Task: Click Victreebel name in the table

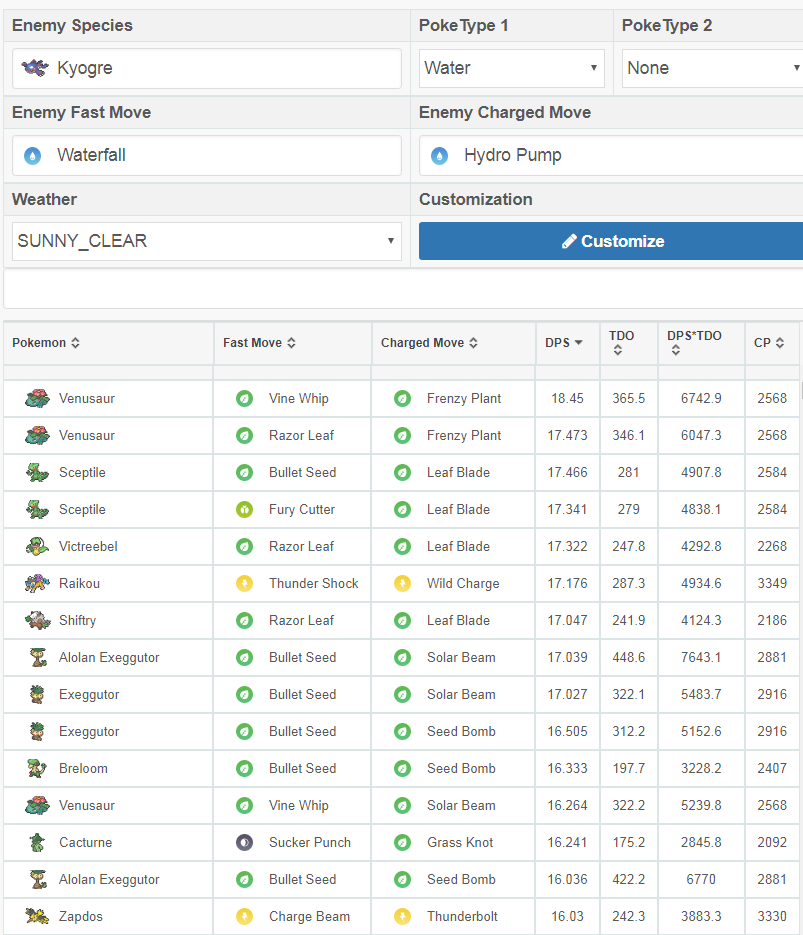Action: tap(88, 547)
